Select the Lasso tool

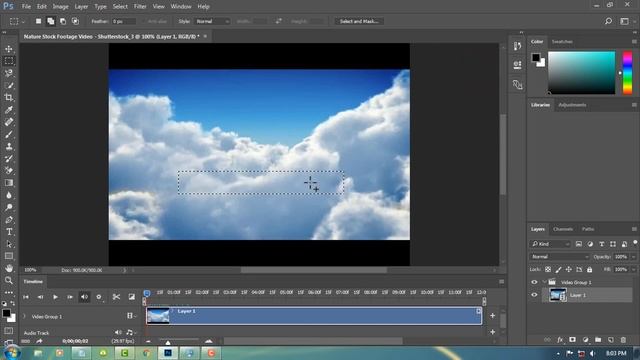(x=9, y=73)
